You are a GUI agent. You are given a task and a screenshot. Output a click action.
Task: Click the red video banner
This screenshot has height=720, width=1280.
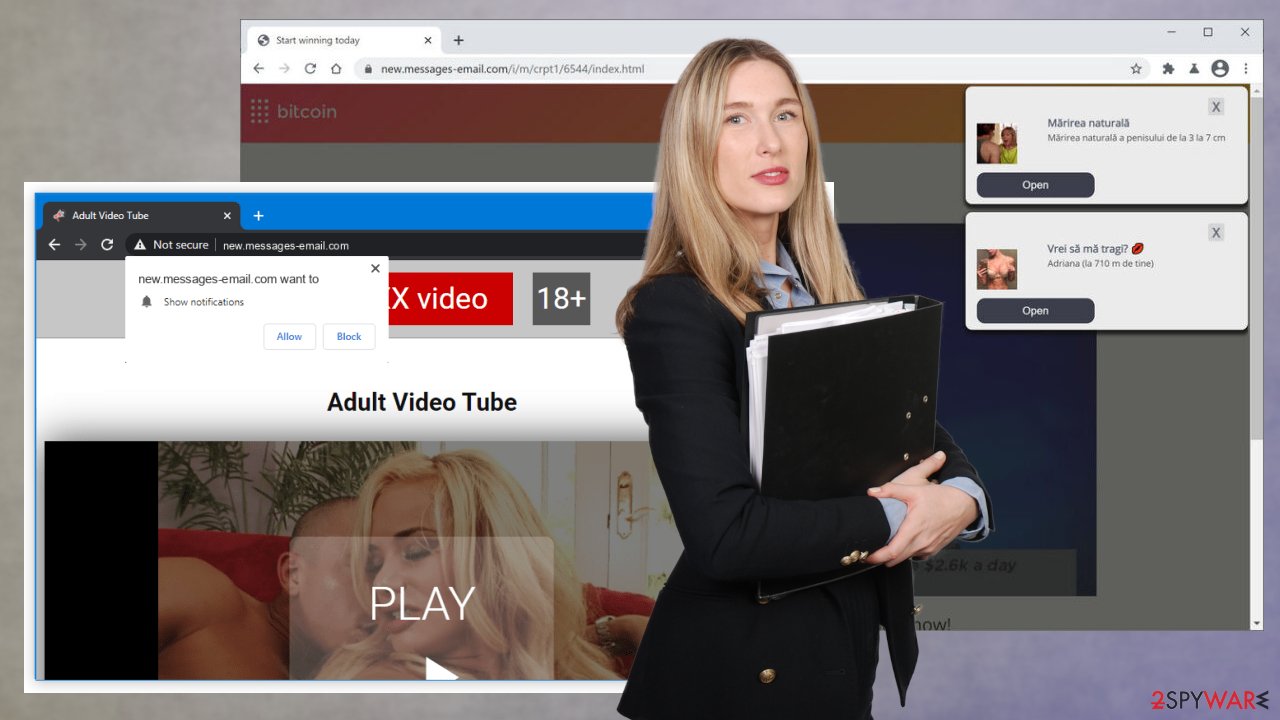[x=450, y=299]
